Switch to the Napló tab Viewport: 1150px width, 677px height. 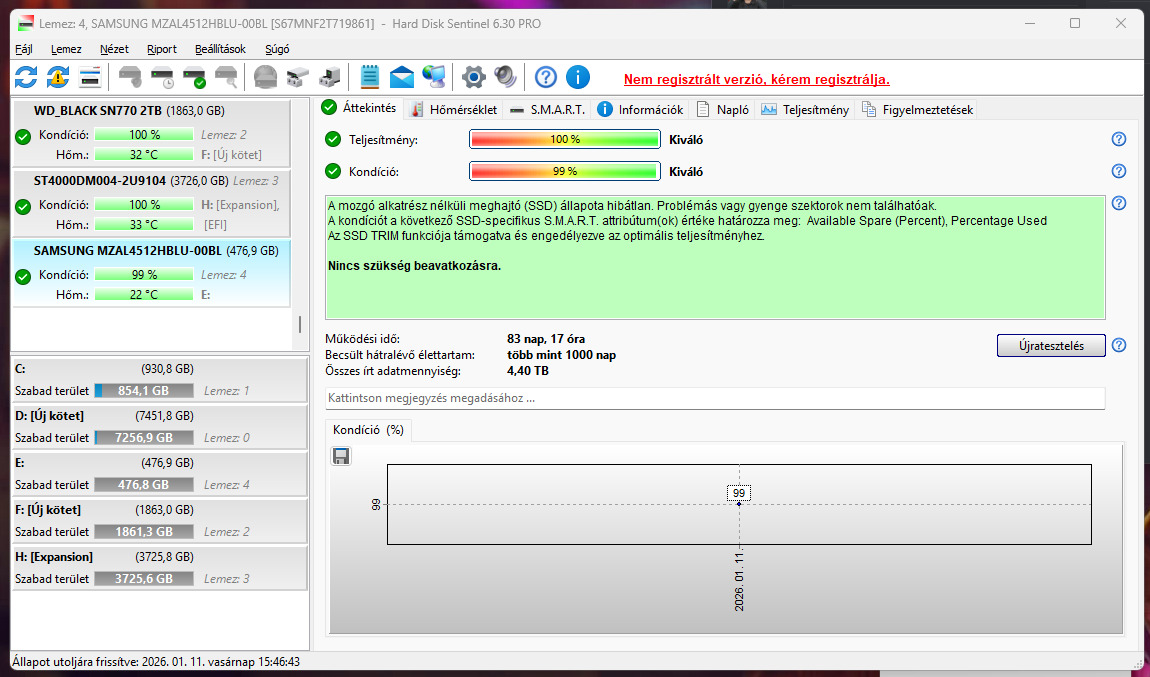(722, 110)
